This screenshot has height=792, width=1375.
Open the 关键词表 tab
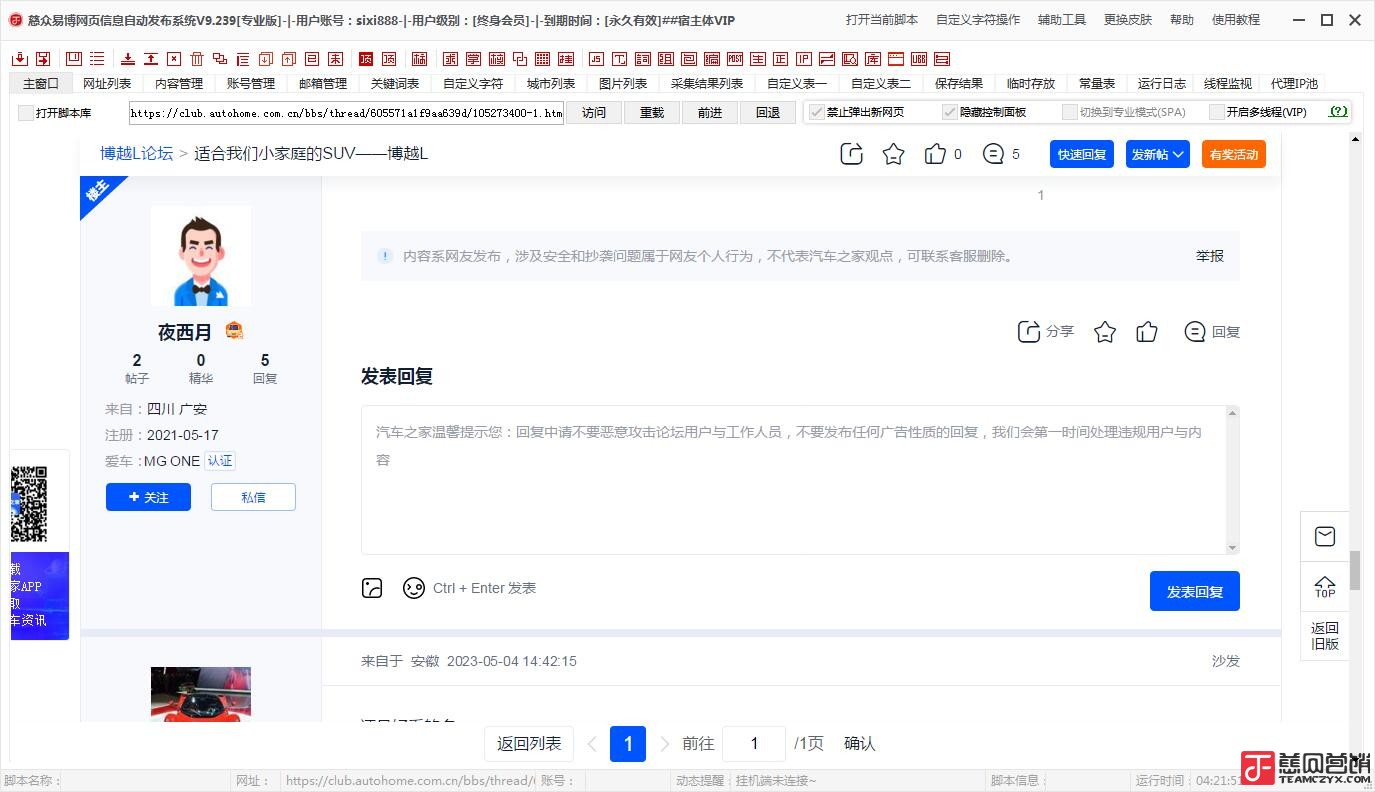click(395, 84)
